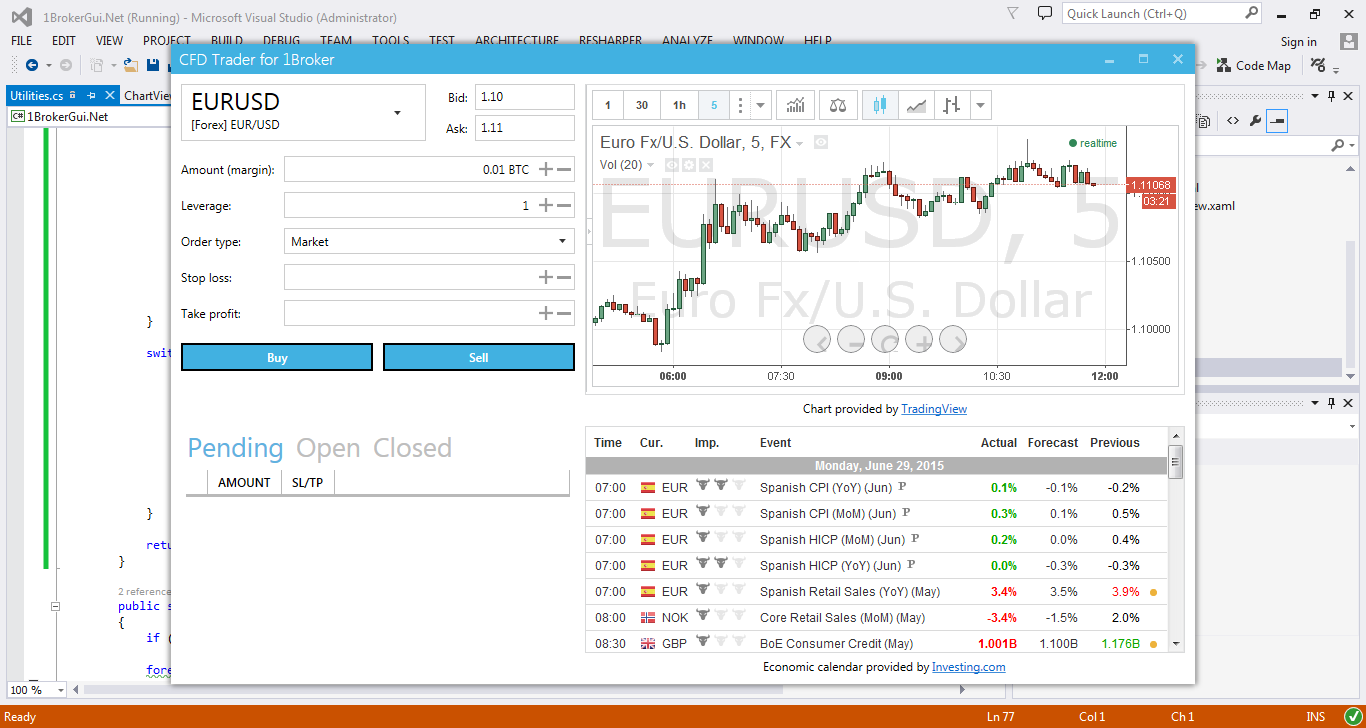Click the Sell button
This screenshot has width=1366, height=728.
click(479, 357)
